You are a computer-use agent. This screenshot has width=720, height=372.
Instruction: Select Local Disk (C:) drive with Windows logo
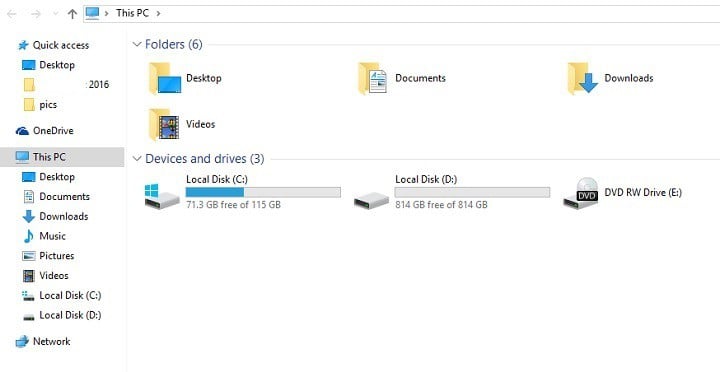point(162,197)
